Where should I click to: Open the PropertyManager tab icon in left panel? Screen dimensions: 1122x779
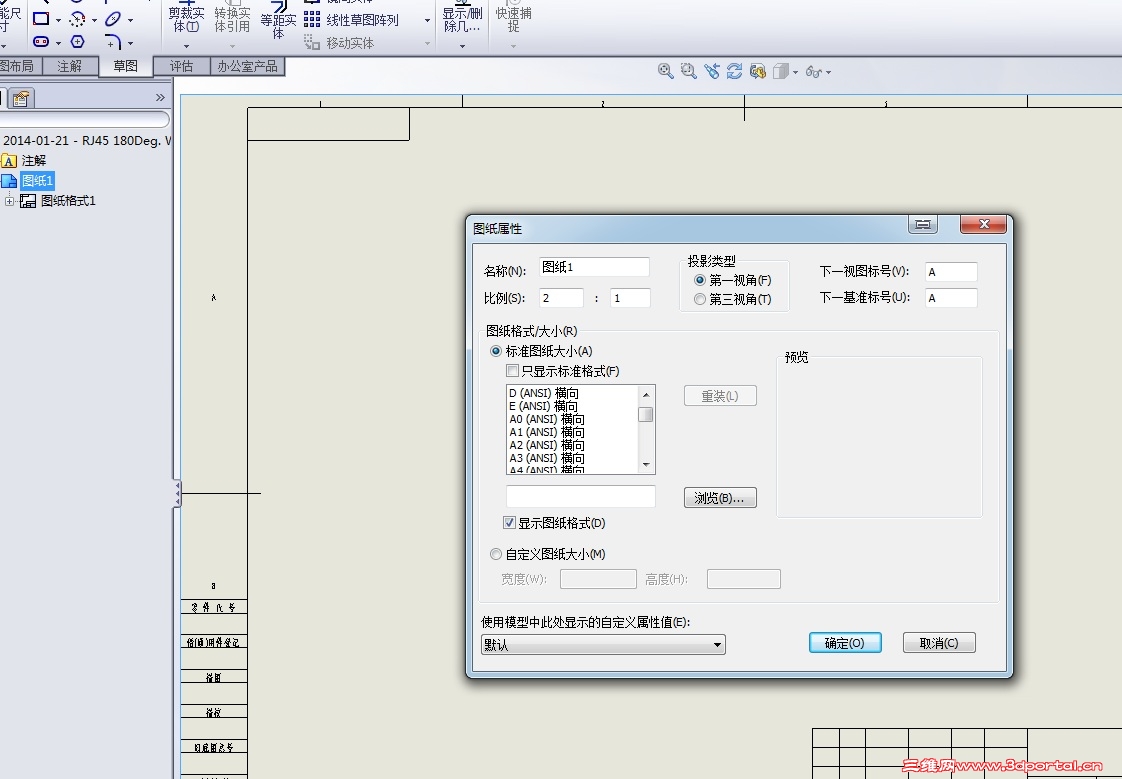[x=21, y=98]
